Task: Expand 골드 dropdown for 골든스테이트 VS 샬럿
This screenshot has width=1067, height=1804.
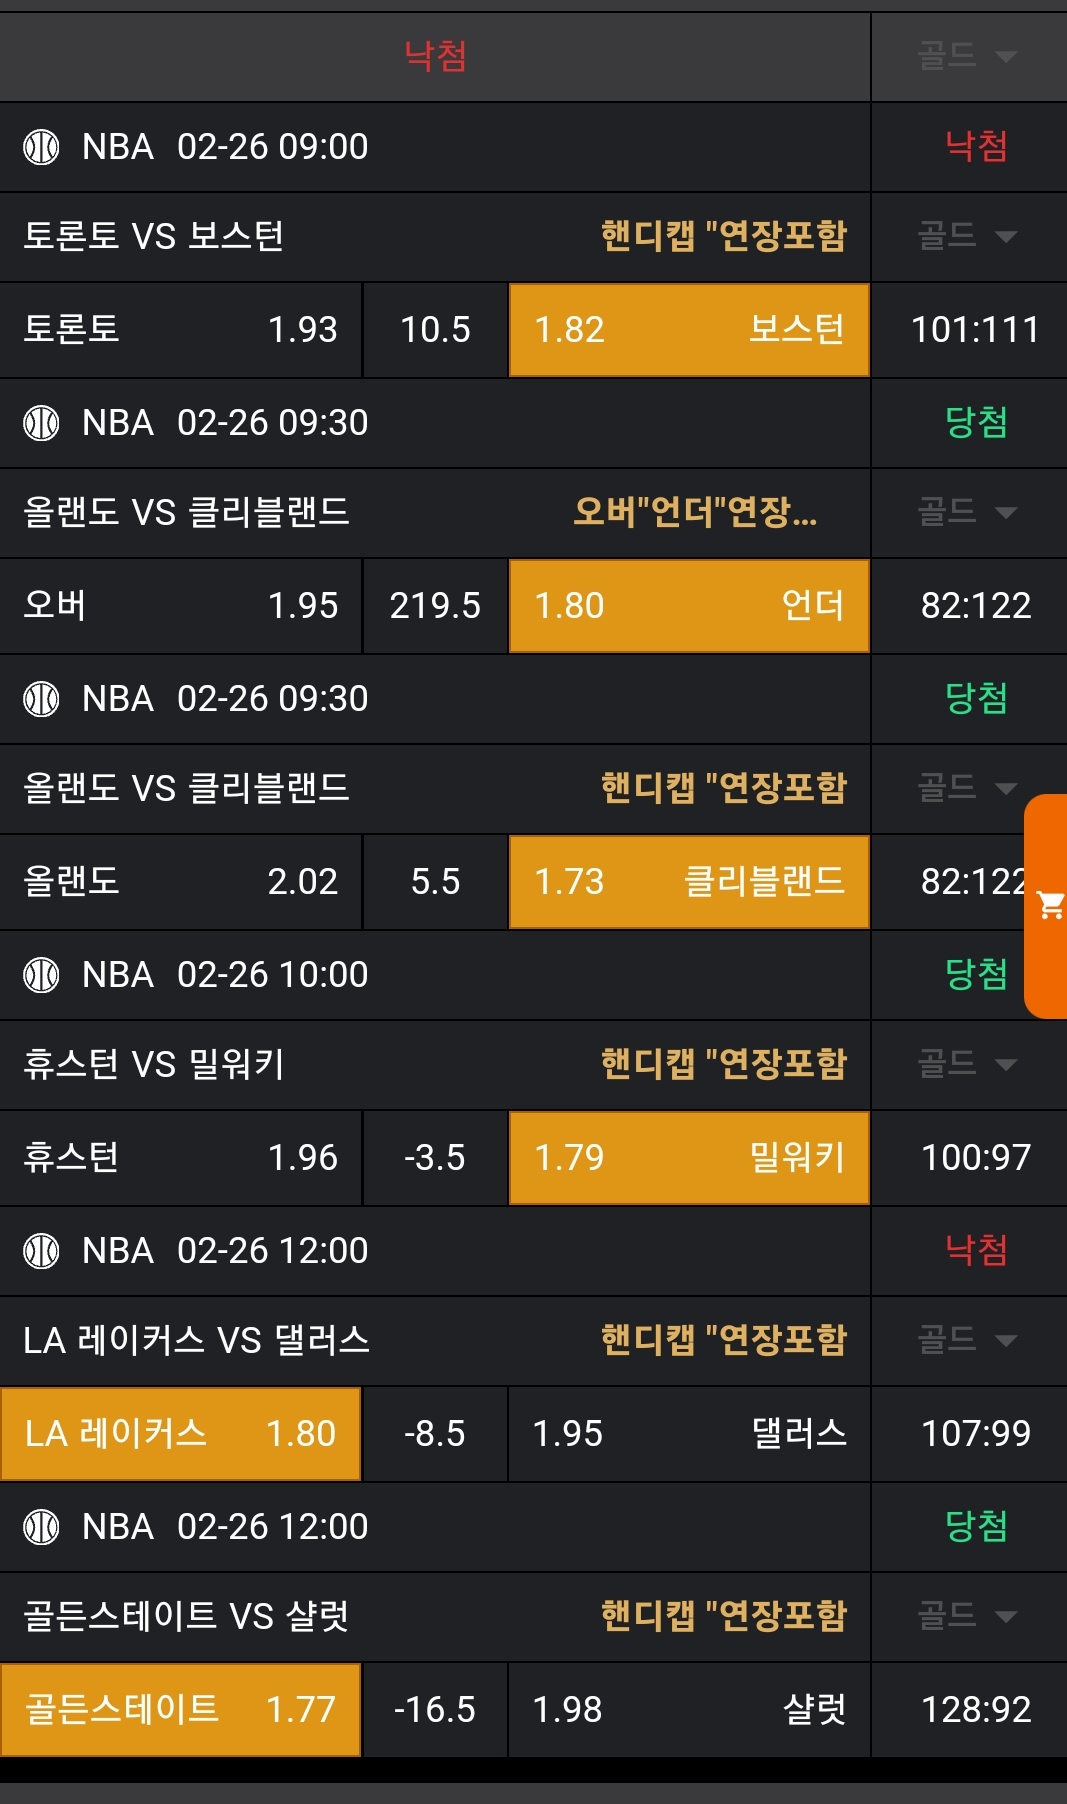Action: (967, 1617)
